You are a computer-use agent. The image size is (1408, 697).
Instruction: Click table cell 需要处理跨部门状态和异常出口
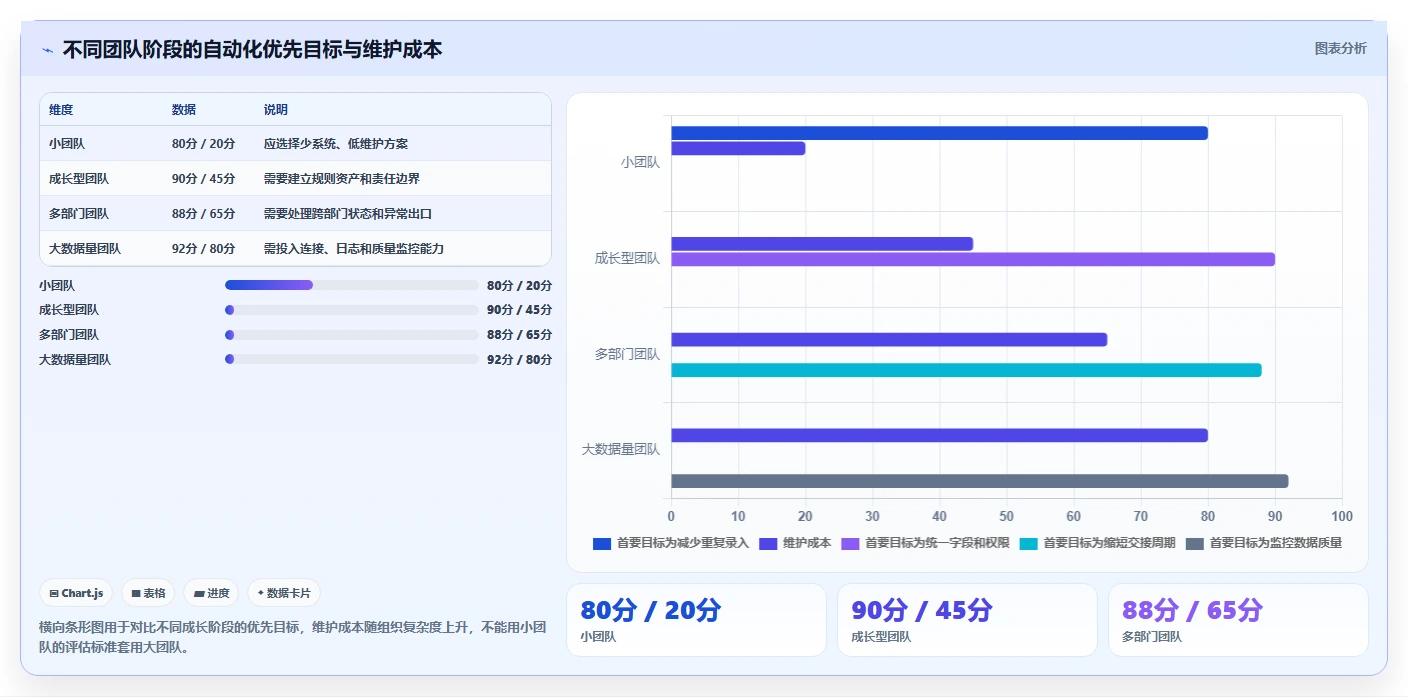click(x=348, y=214)
